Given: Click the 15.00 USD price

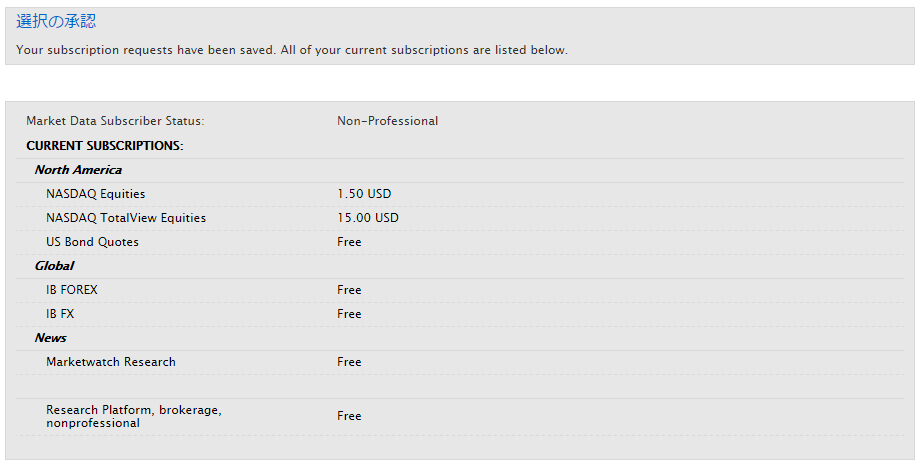Looking at the screenshot, I should 368,218.
